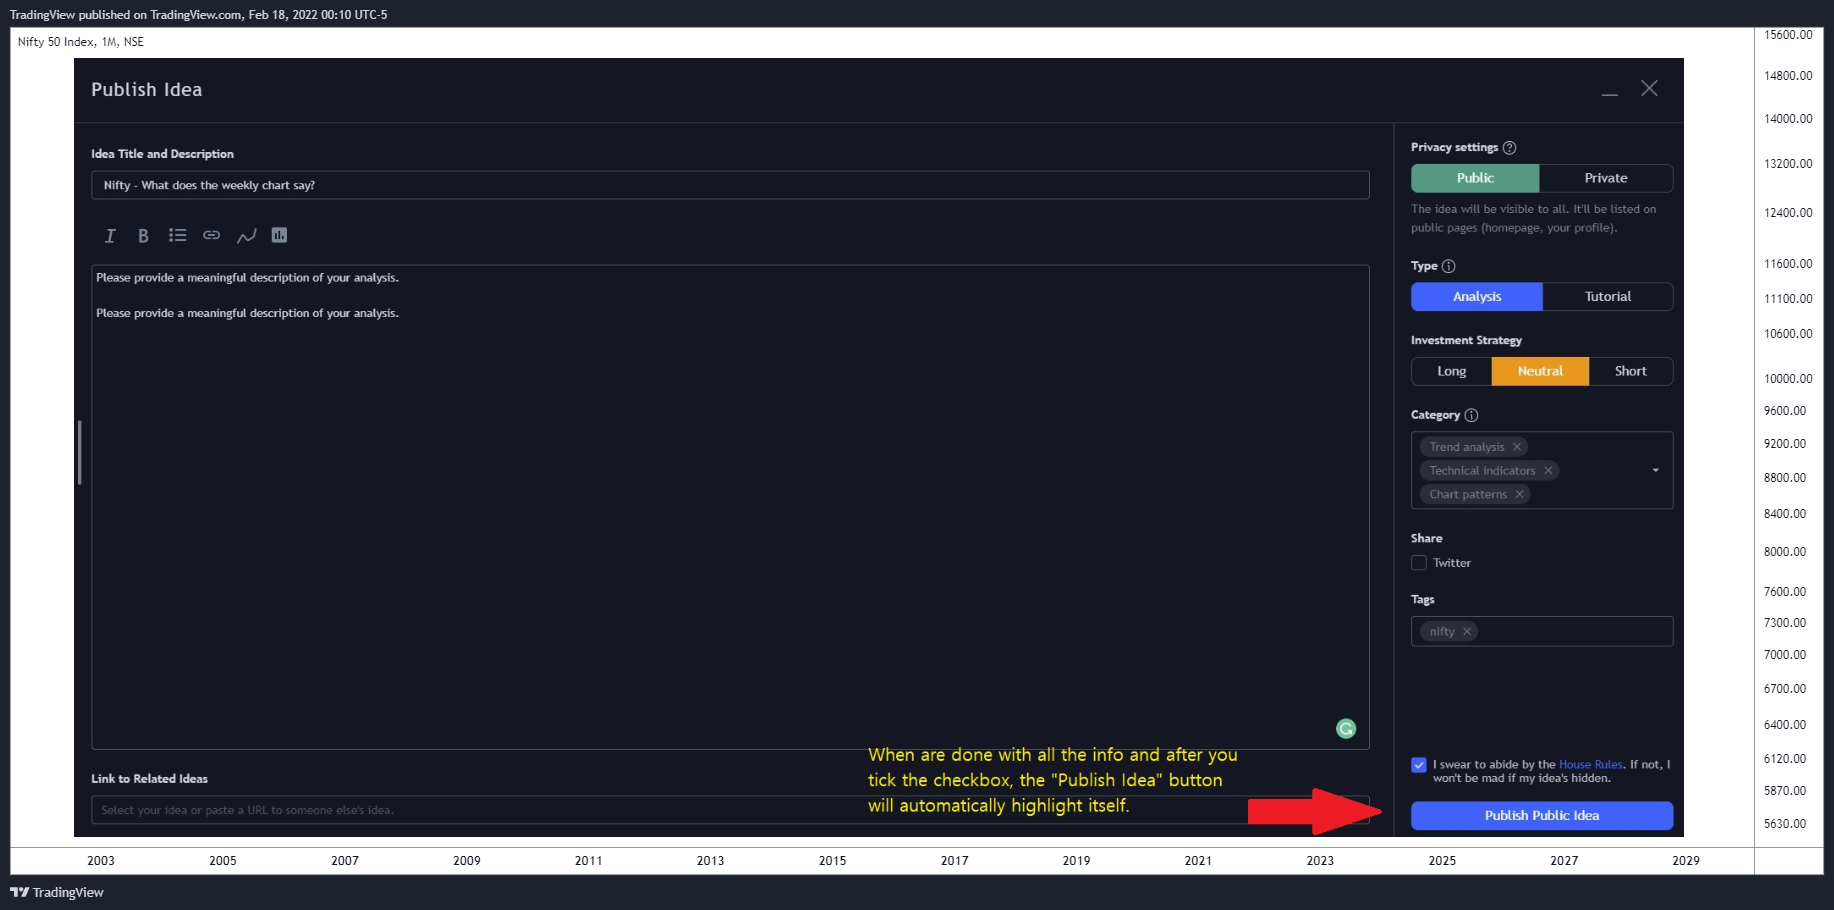Click the Tags input field
1834x910 pixels.
click(1542, 632)
